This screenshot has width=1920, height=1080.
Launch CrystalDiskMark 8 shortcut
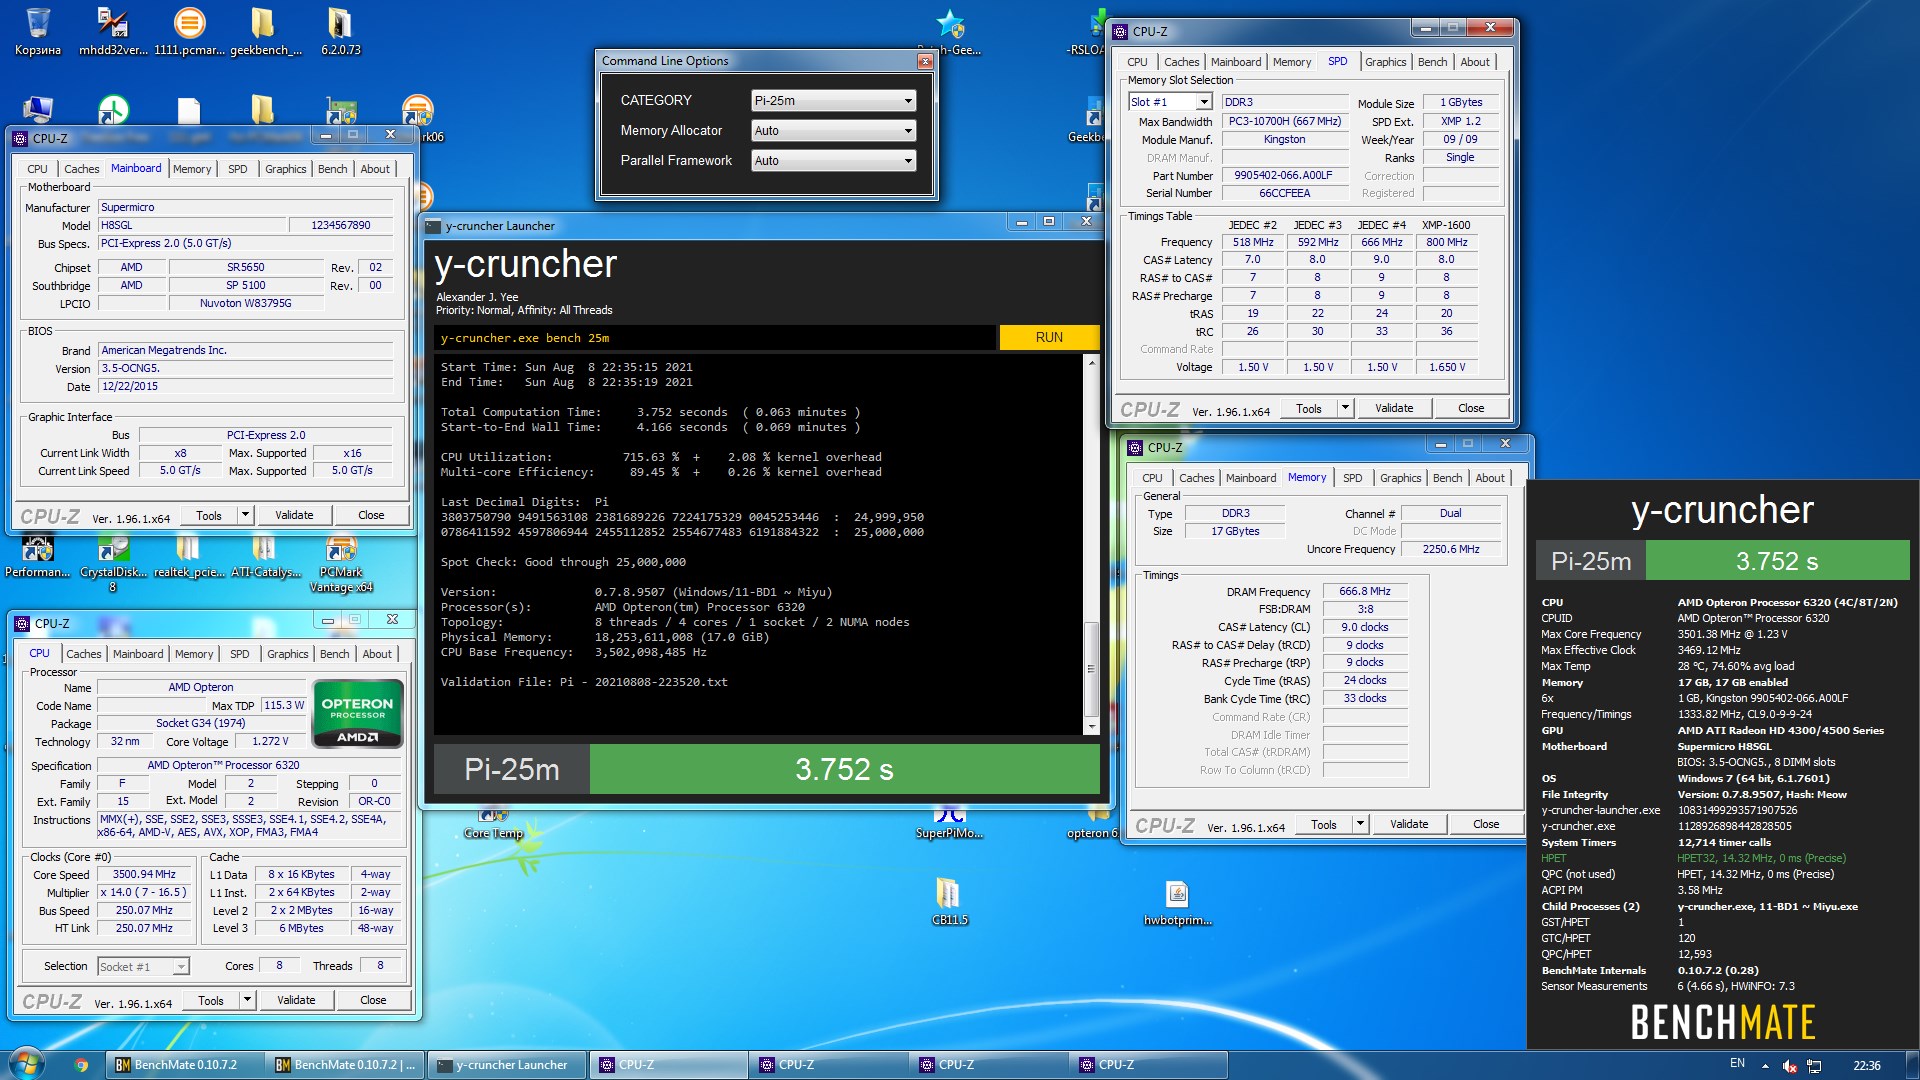pos(113,565)
